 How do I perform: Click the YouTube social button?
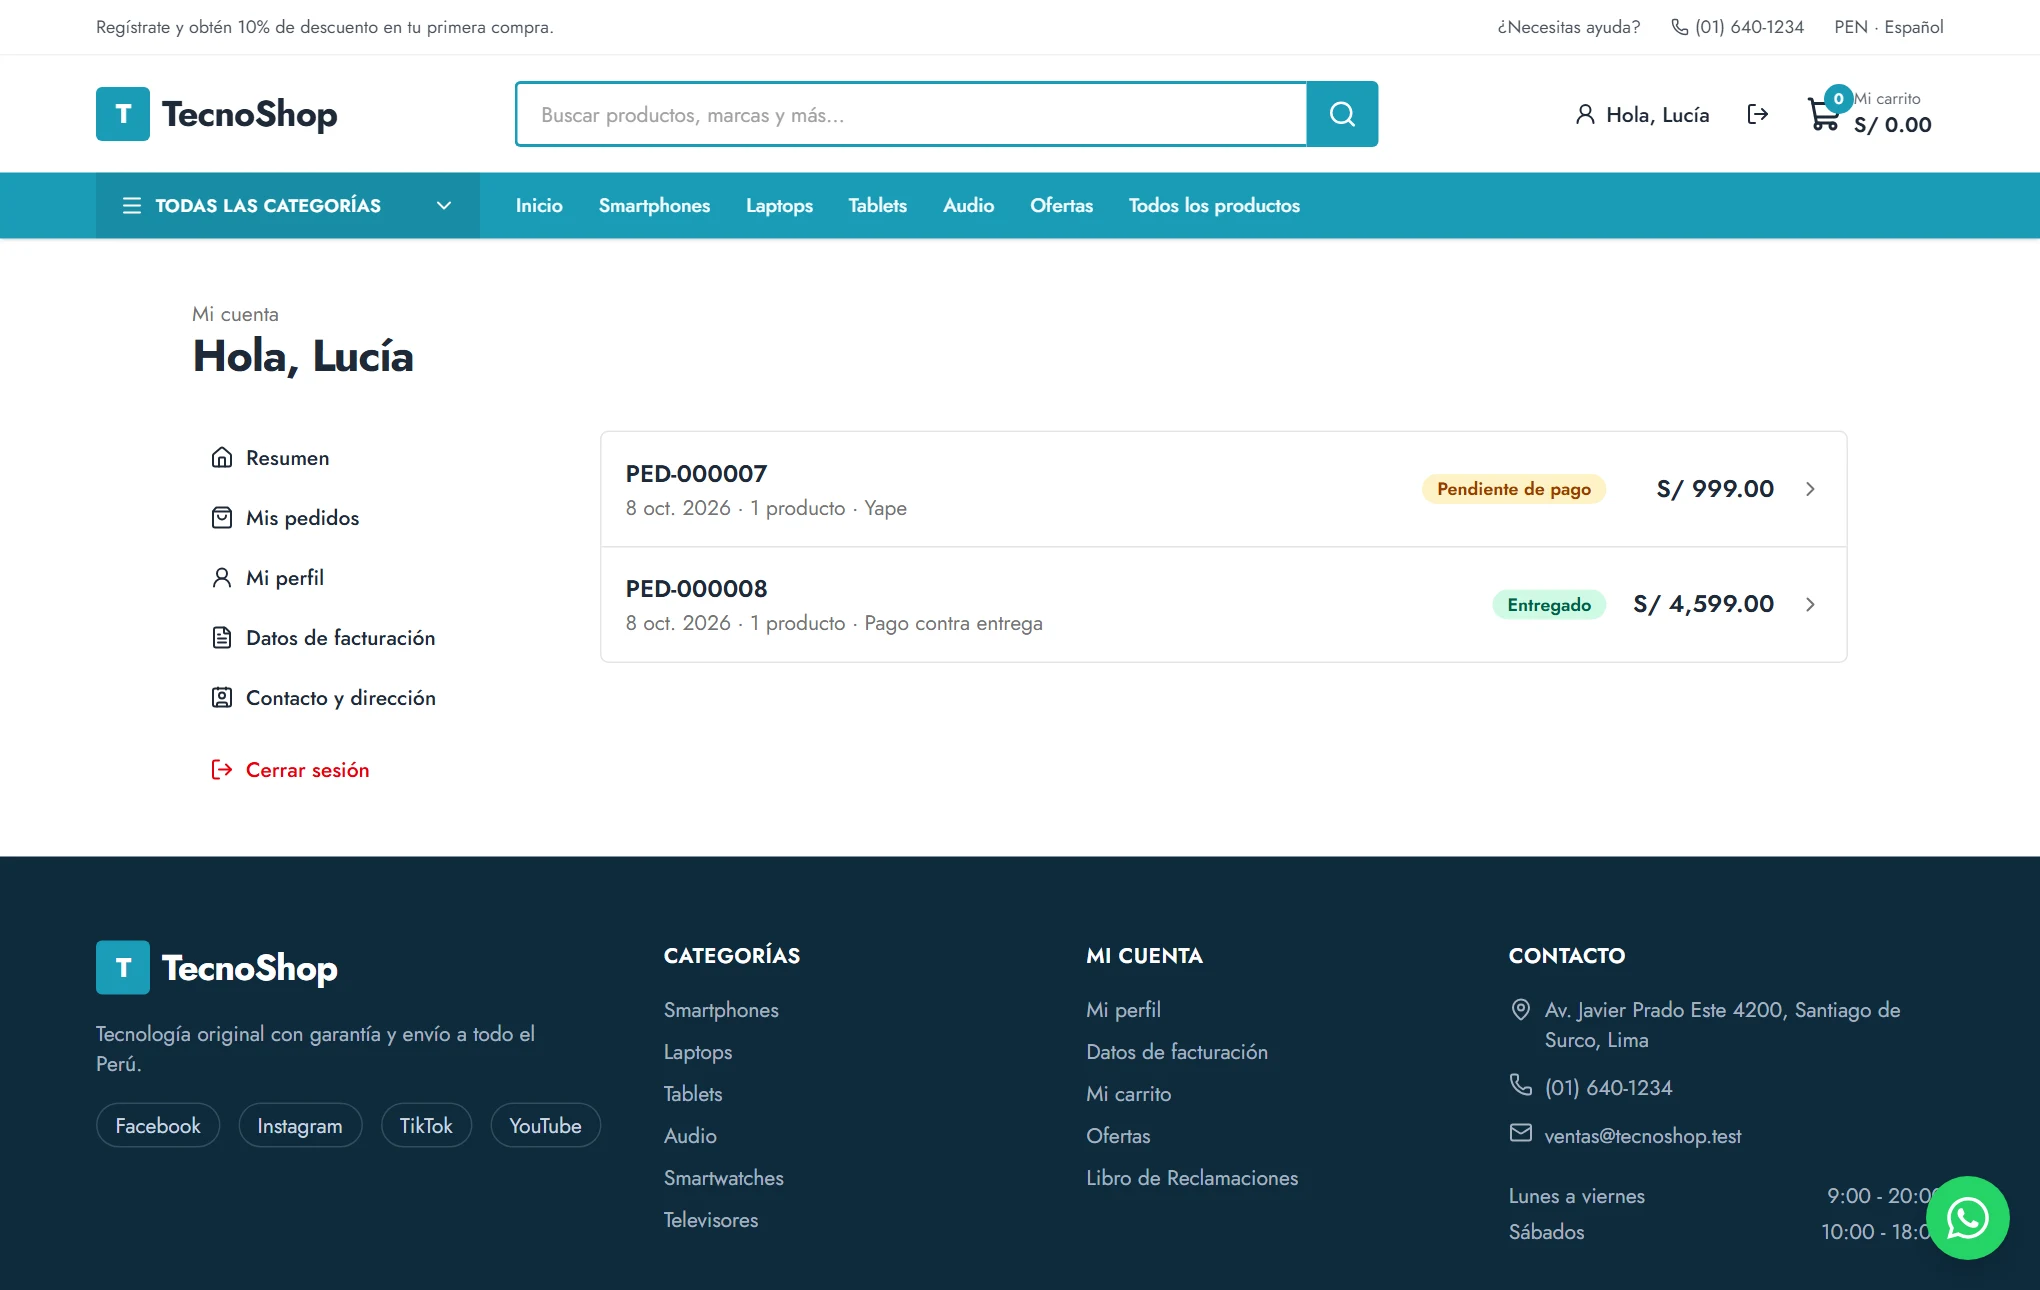click(545, 1125)
